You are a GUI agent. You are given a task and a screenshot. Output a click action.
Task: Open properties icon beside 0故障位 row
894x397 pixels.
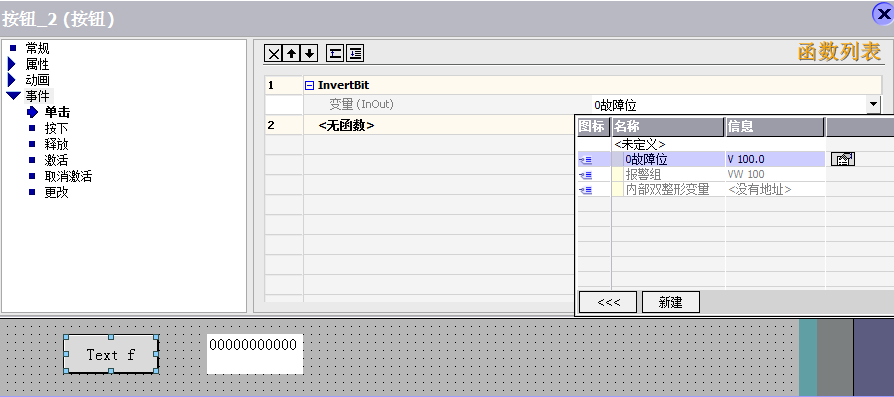point(843,159)
